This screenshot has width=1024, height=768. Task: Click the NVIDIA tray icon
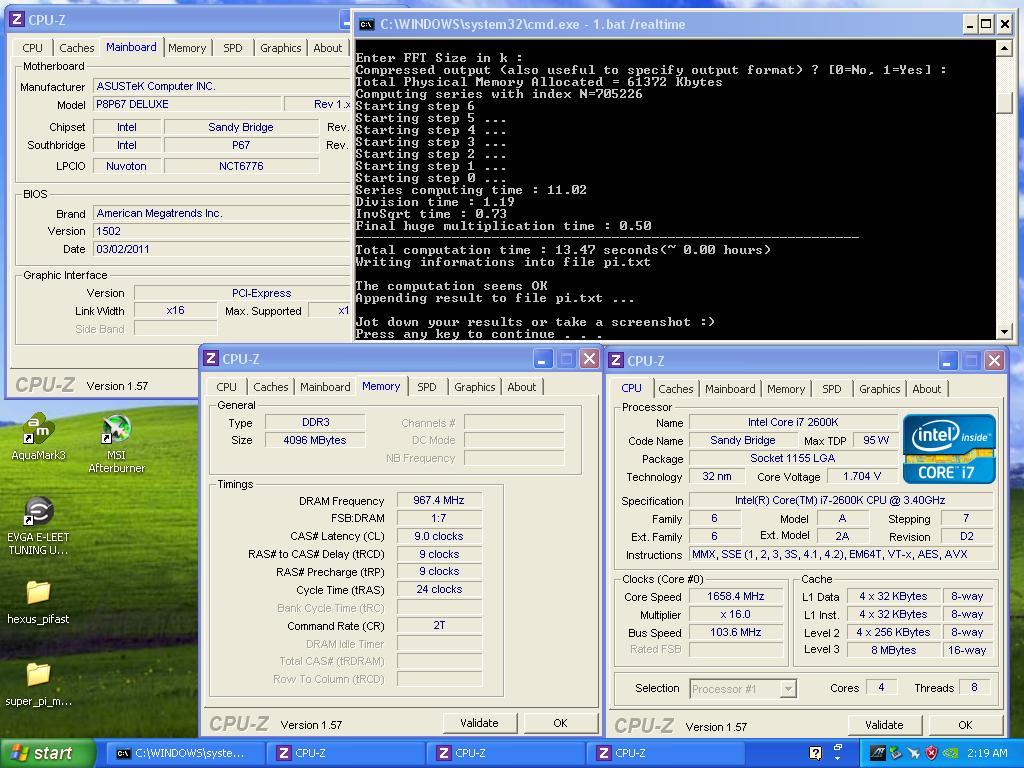click(950, 753)
